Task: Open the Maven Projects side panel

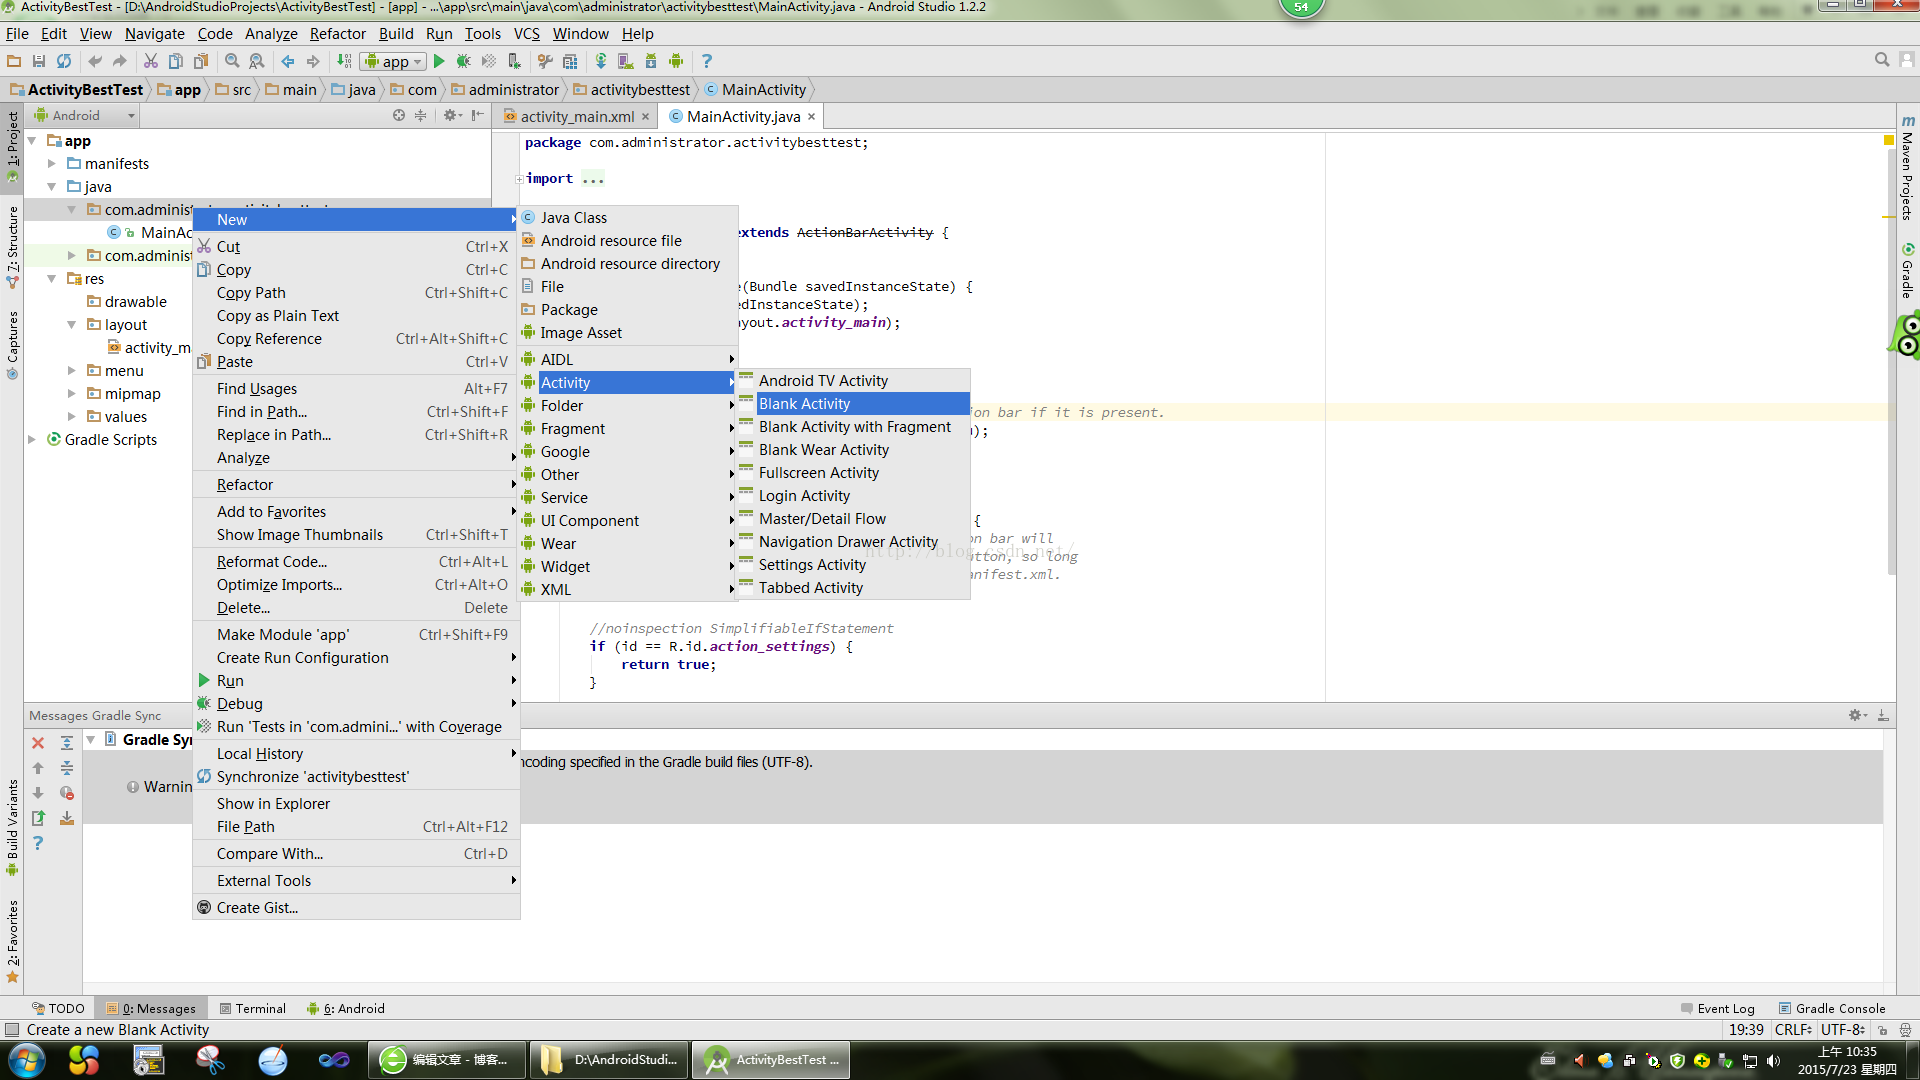Action: (x=1908, y=168)
